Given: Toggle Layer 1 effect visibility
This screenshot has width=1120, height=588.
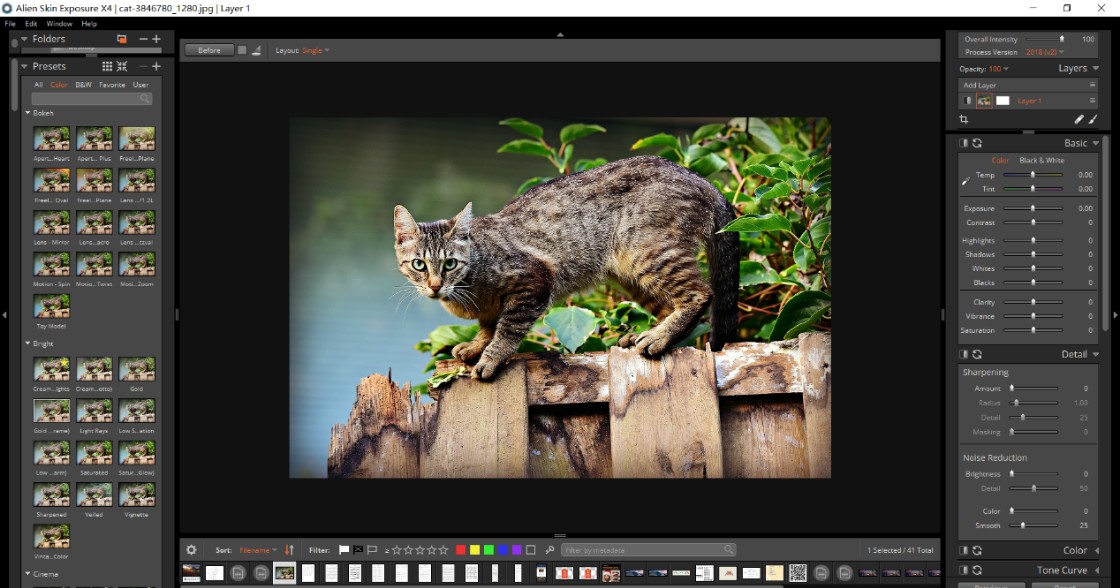Looking at the screenshot, I should click(x=967, y=101).
